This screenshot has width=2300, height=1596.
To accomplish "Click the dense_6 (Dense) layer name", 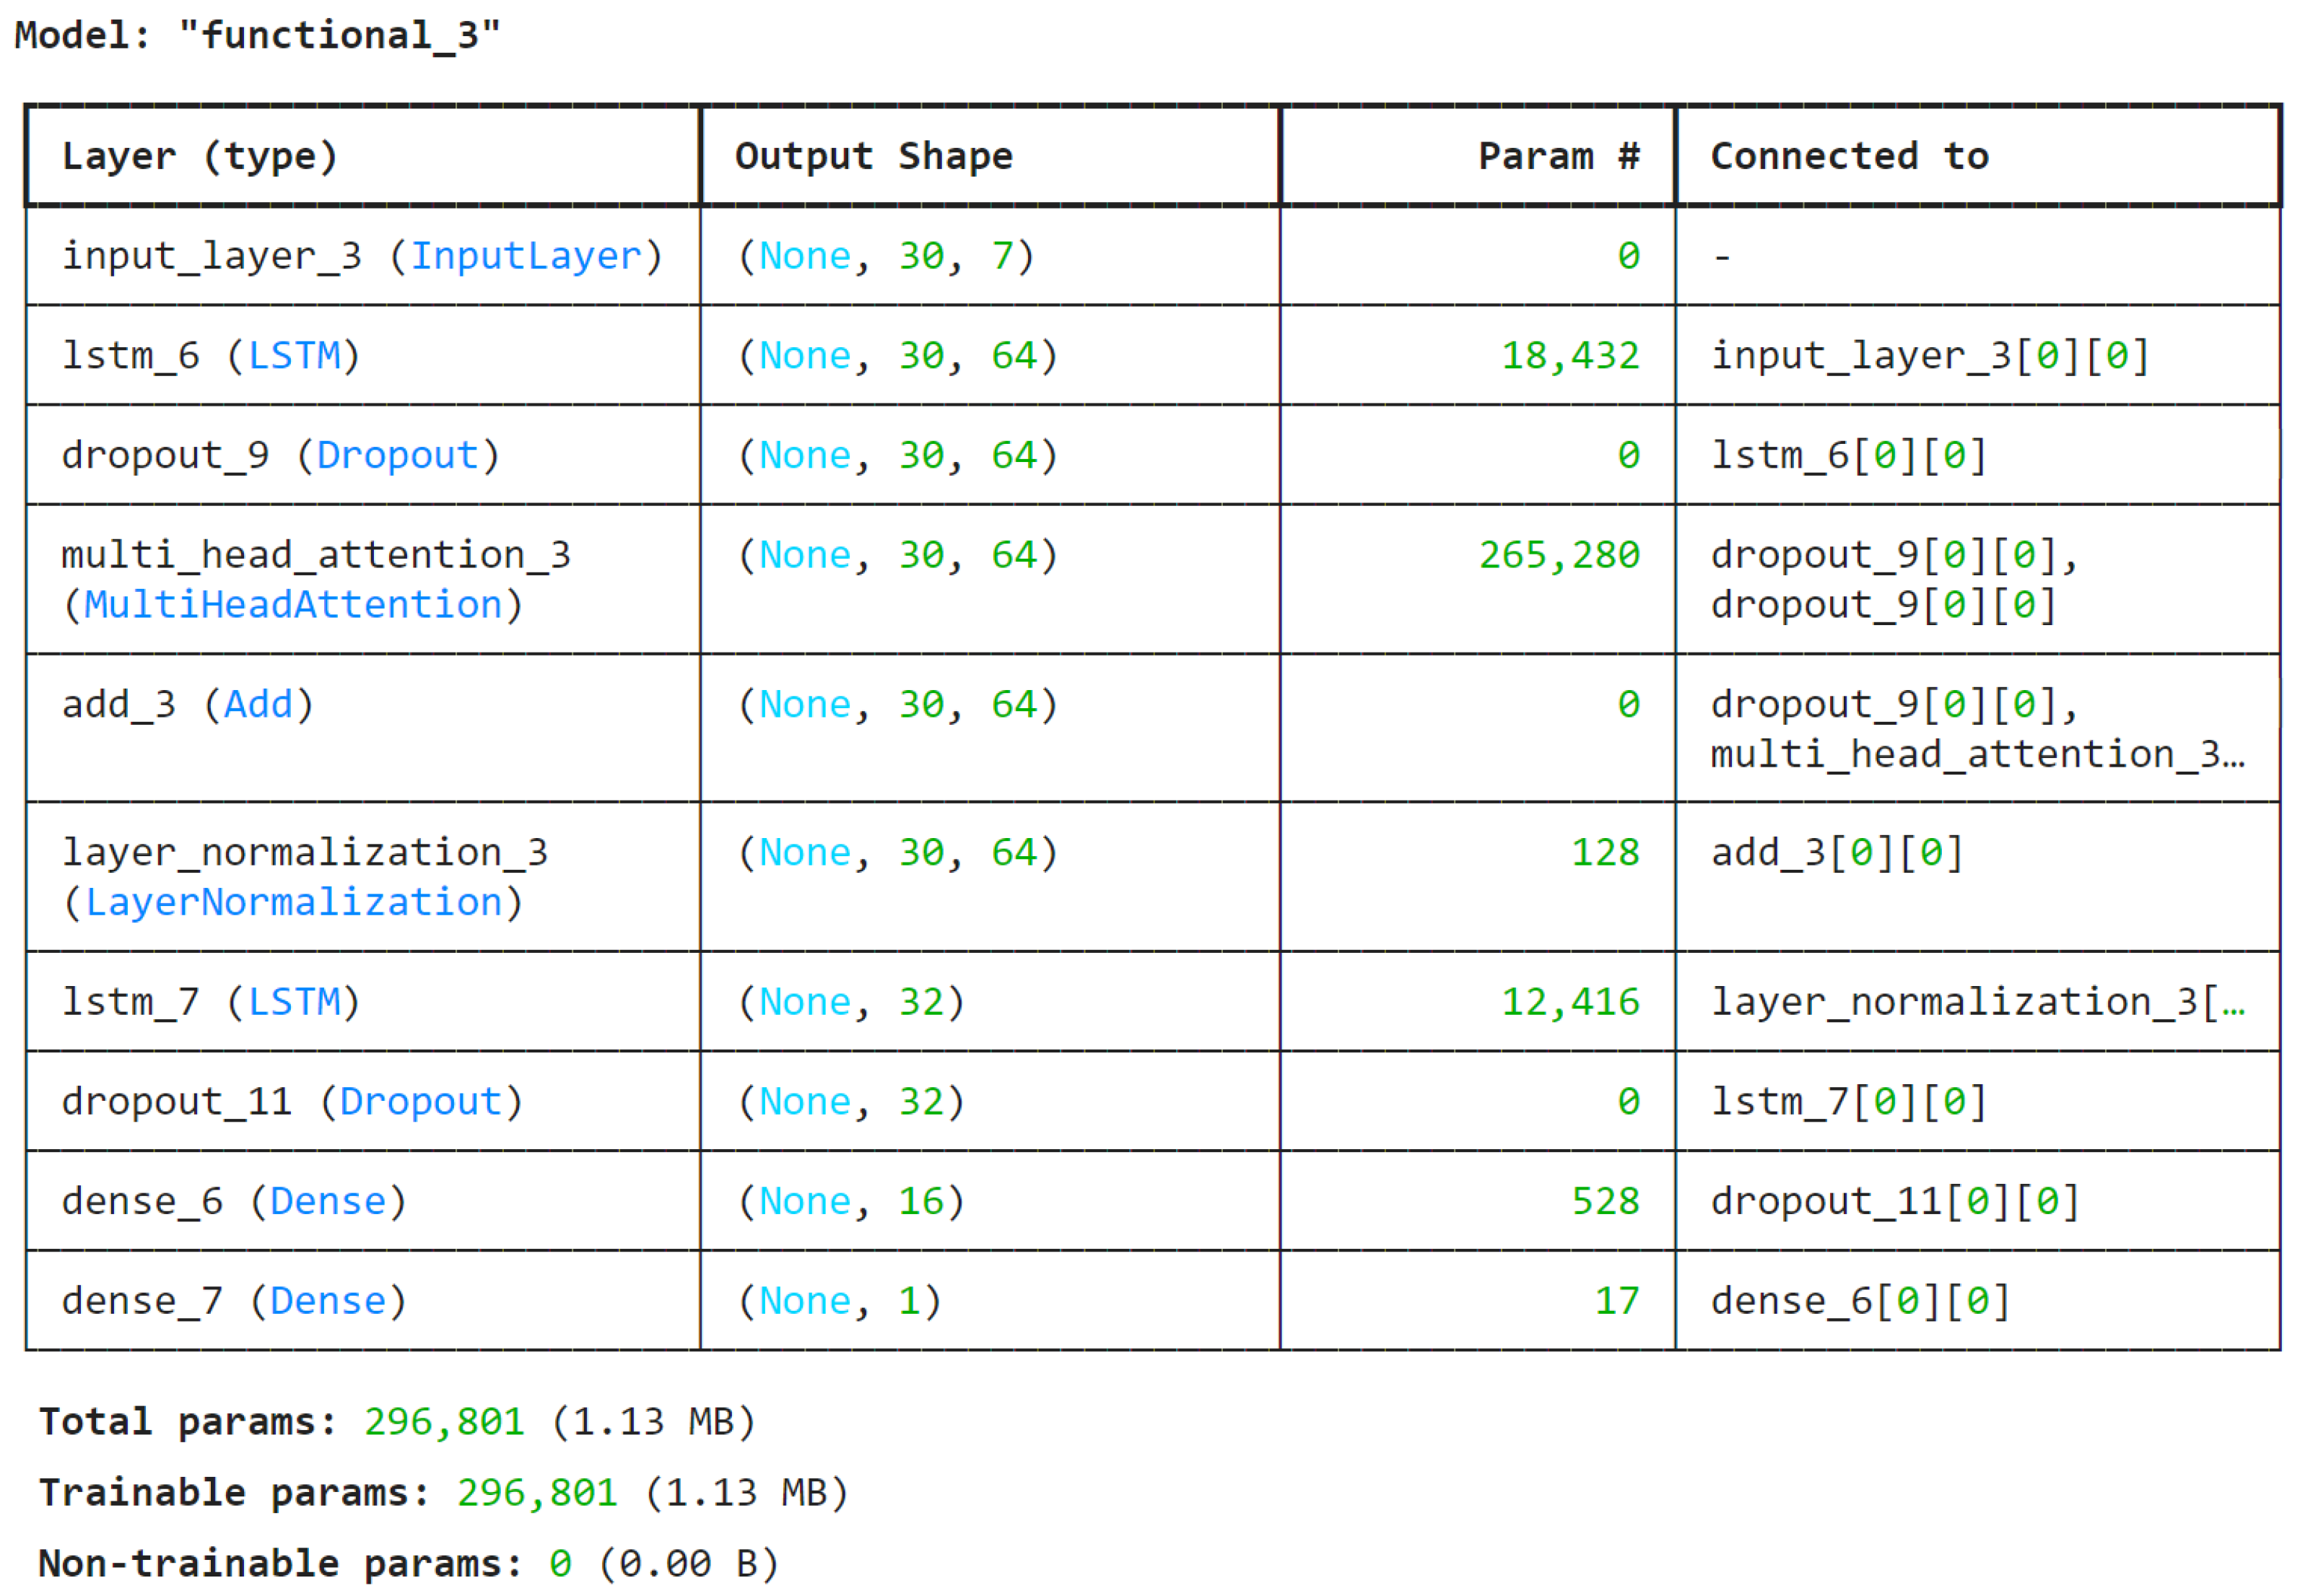I will (234, 1202).
